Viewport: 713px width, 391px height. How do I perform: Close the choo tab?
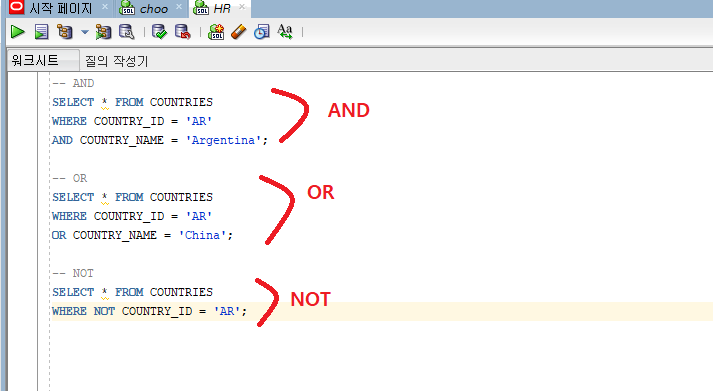click(x=179, y=7)
